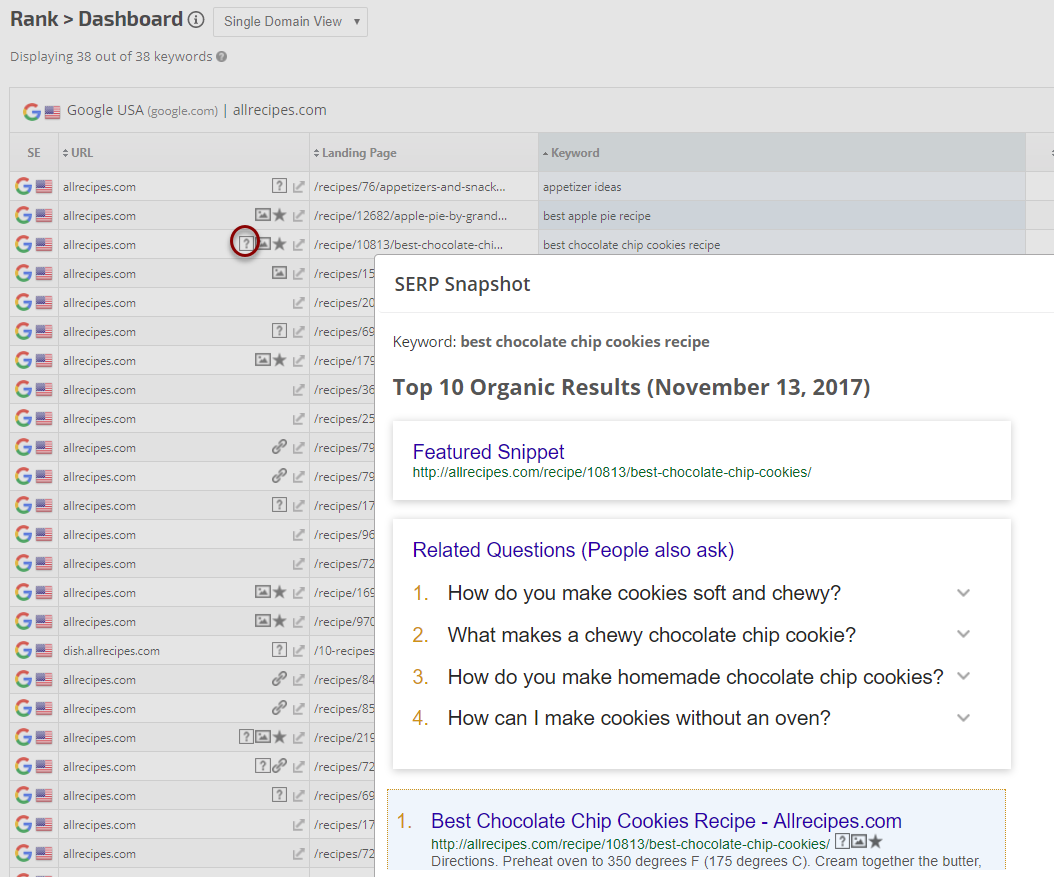Open external link icon in /recipes/25 row
The height and width of the screenshot is (877, 1054).
(298, 418)
